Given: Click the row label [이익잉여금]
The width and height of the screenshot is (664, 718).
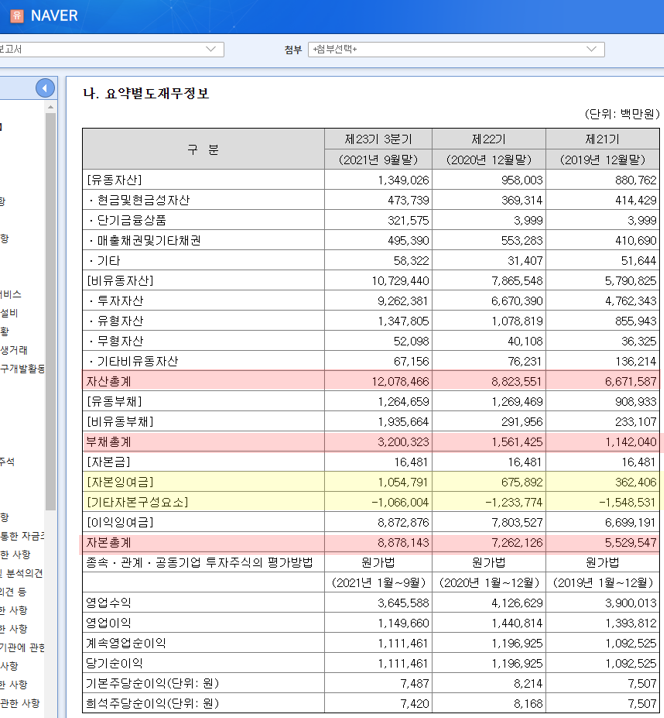Looking at the screenshot, I should pos(120,522).
